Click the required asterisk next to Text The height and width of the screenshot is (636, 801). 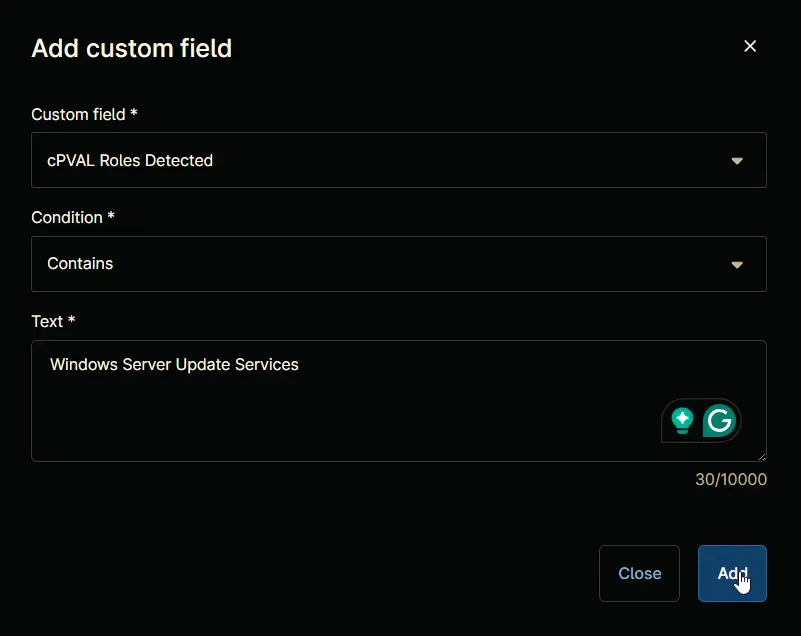point(72,319)
